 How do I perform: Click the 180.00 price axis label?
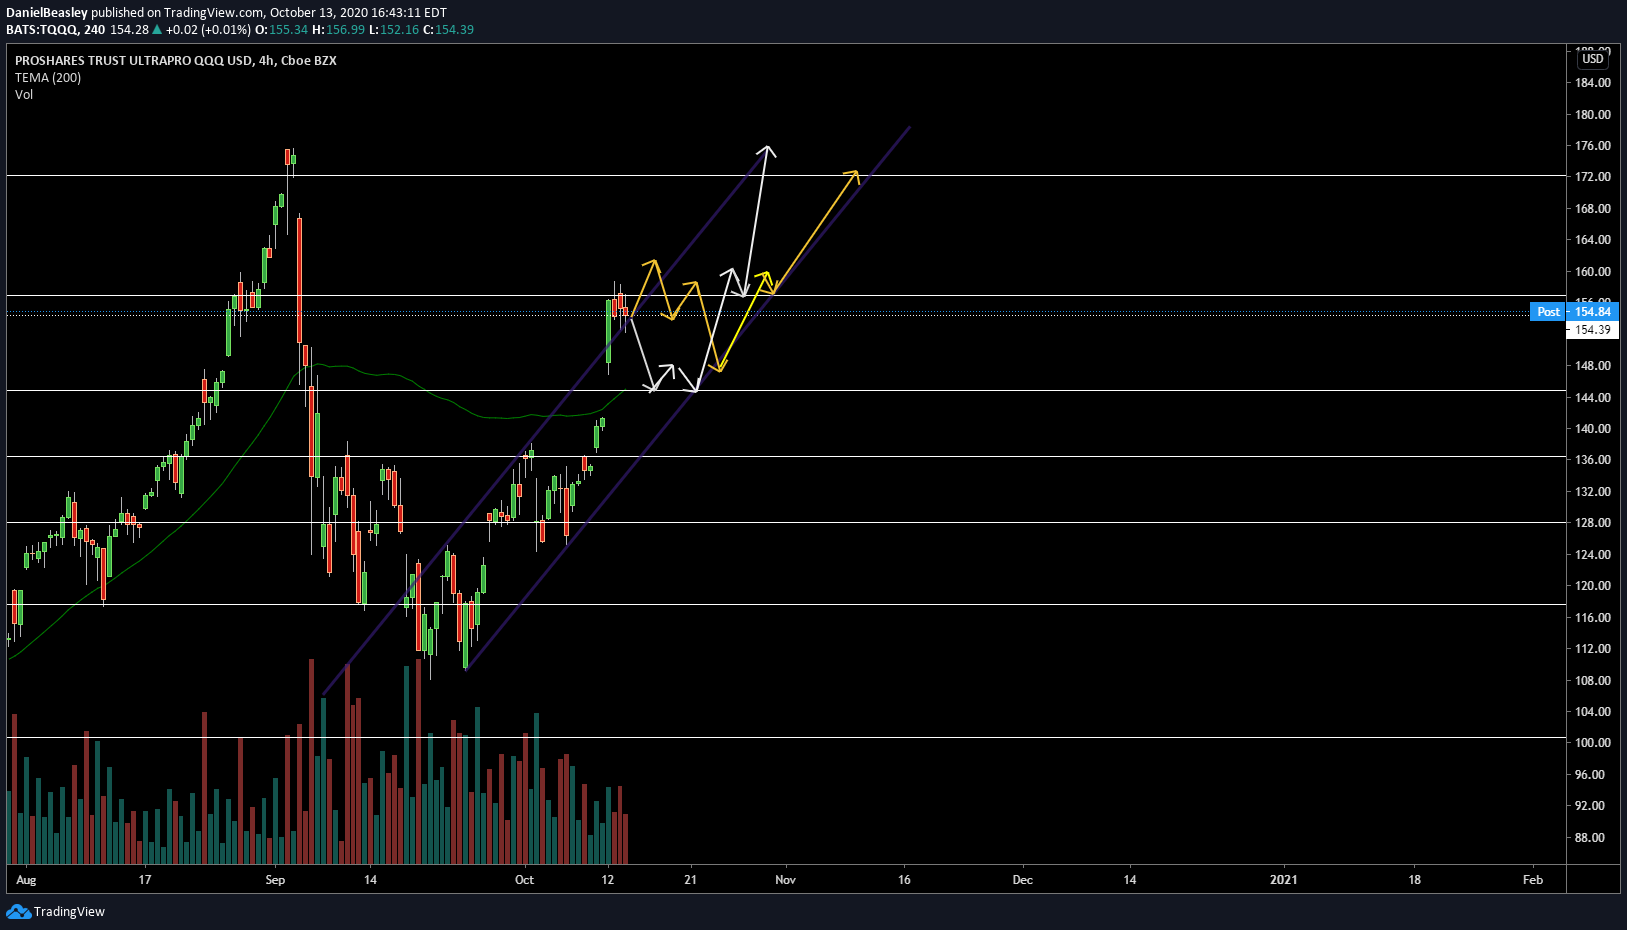tap(1593, 114)
